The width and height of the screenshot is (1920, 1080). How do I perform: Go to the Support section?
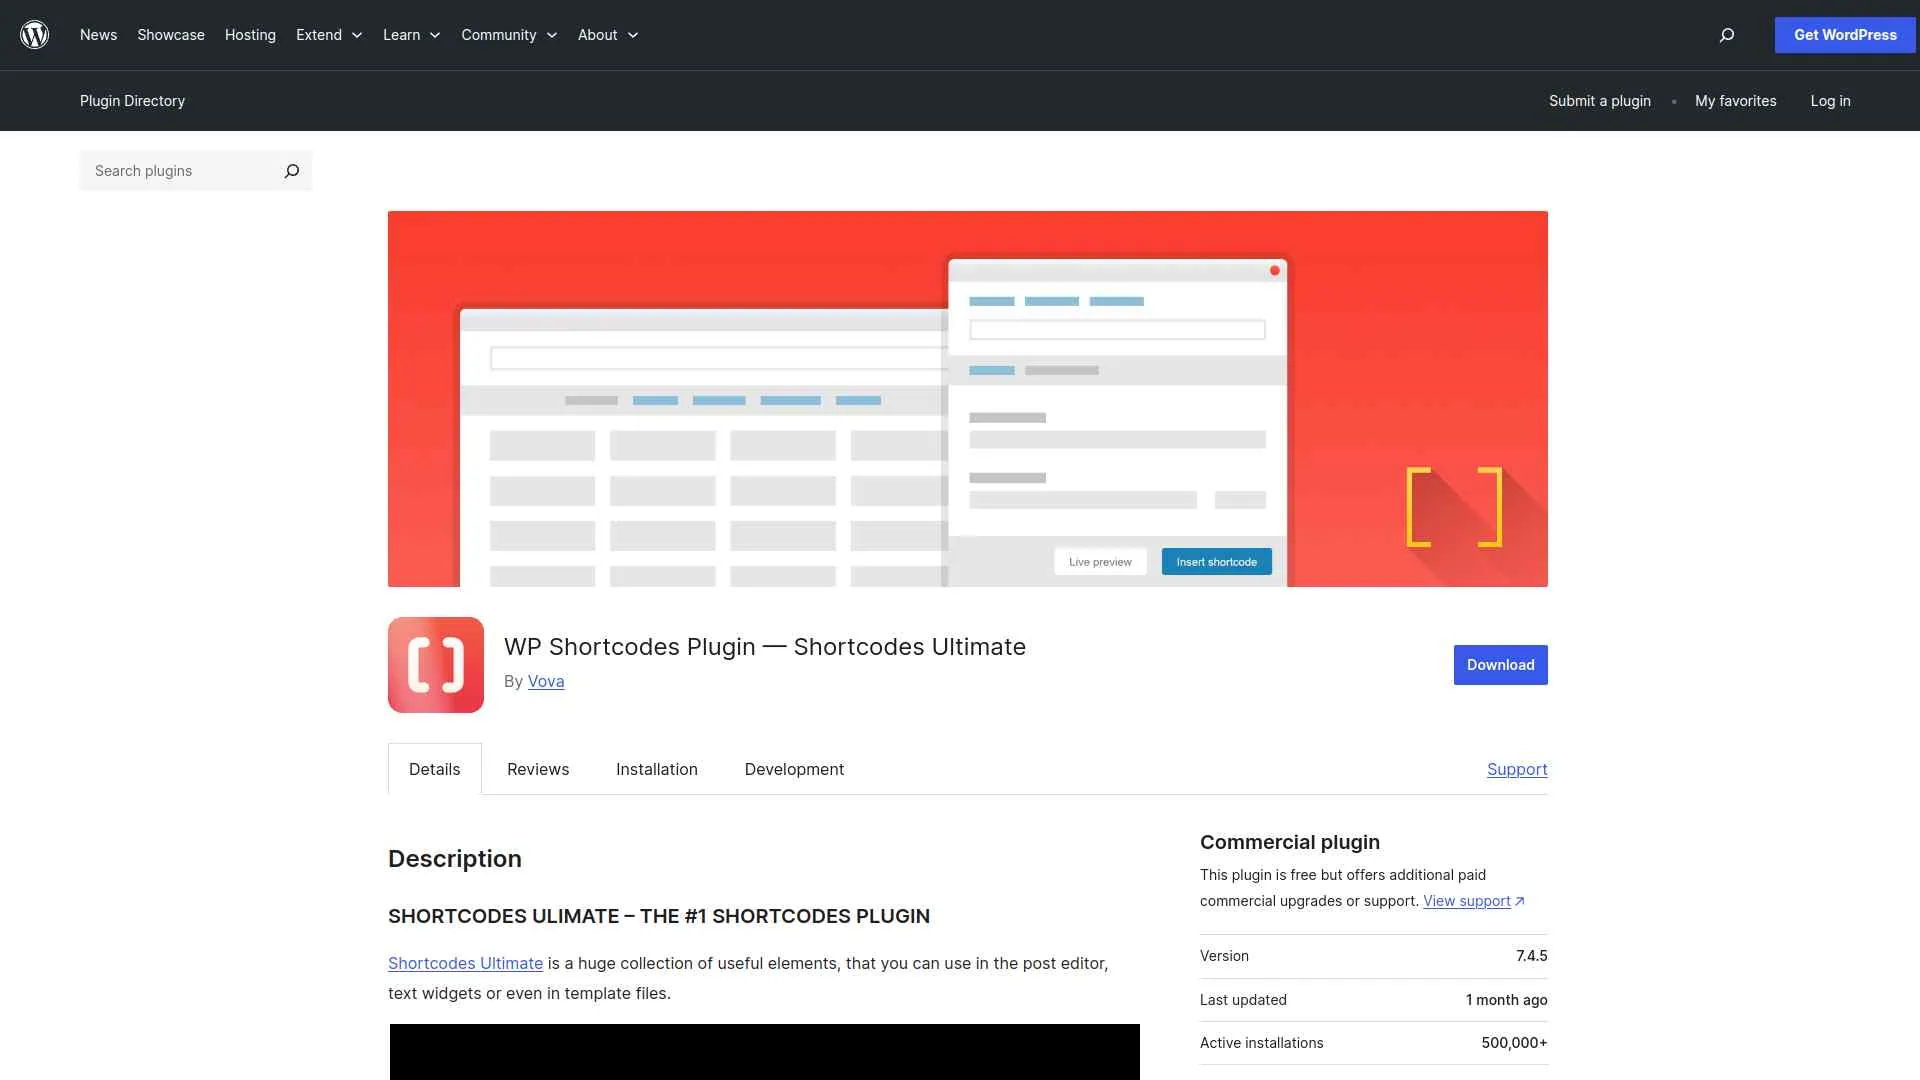pos(1516,769)
